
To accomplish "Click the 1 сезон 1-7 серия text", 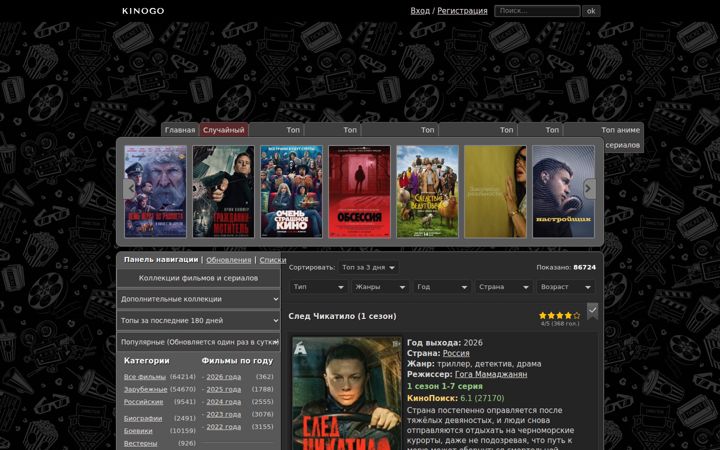I will coord(444,386).
